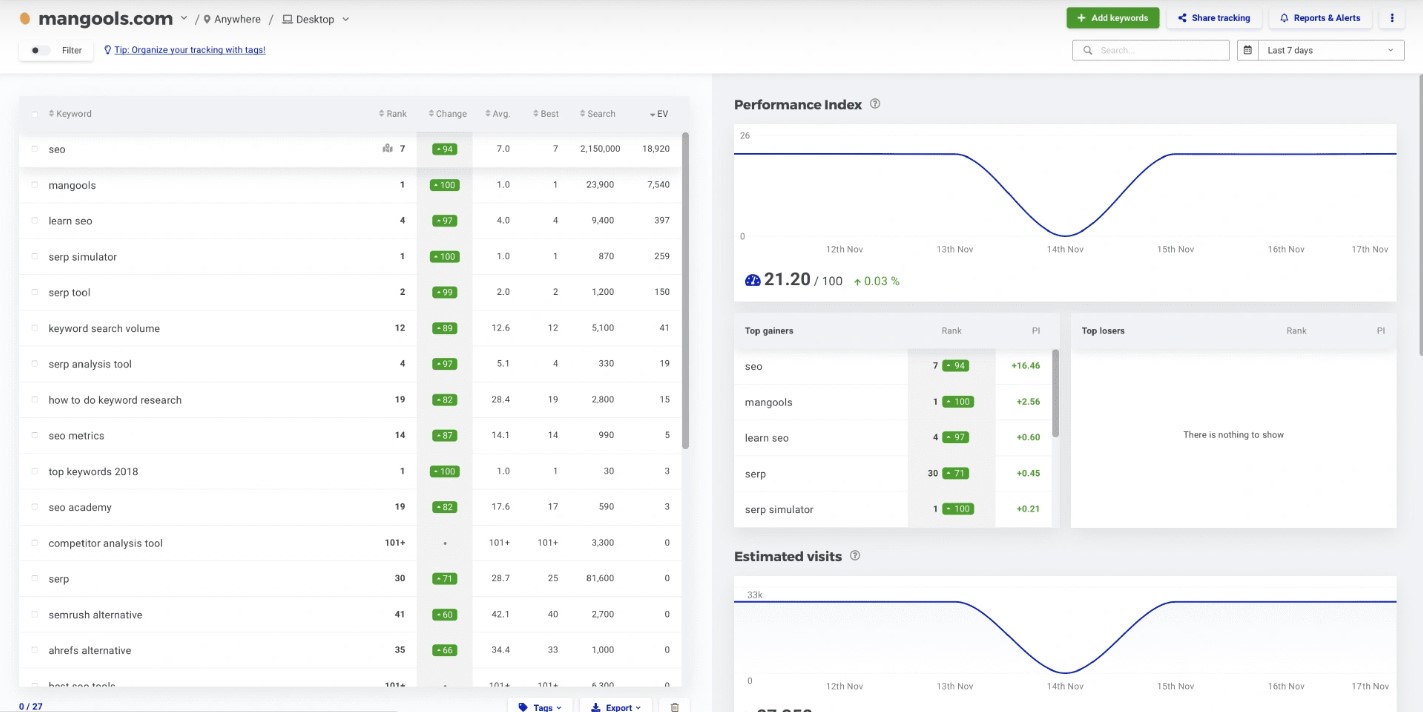The image size is (1423, 712).
Task: Sort the table by the Keyword column
Action: coord(70,114)
